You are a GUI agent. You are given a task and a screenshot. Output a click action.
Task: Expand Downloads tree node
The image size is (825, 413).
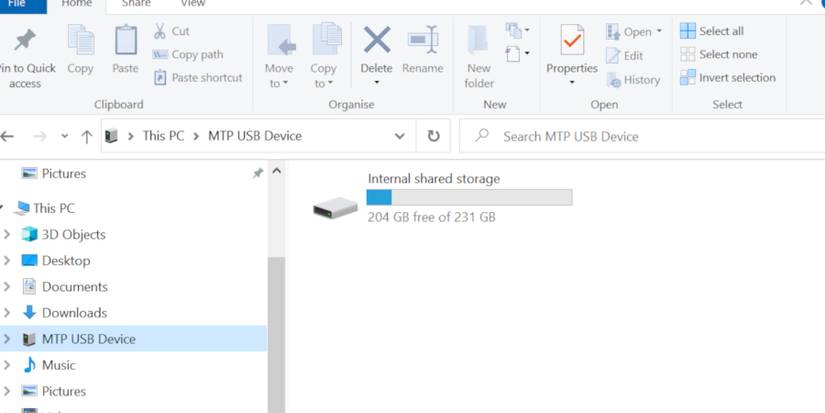[7, 313]
